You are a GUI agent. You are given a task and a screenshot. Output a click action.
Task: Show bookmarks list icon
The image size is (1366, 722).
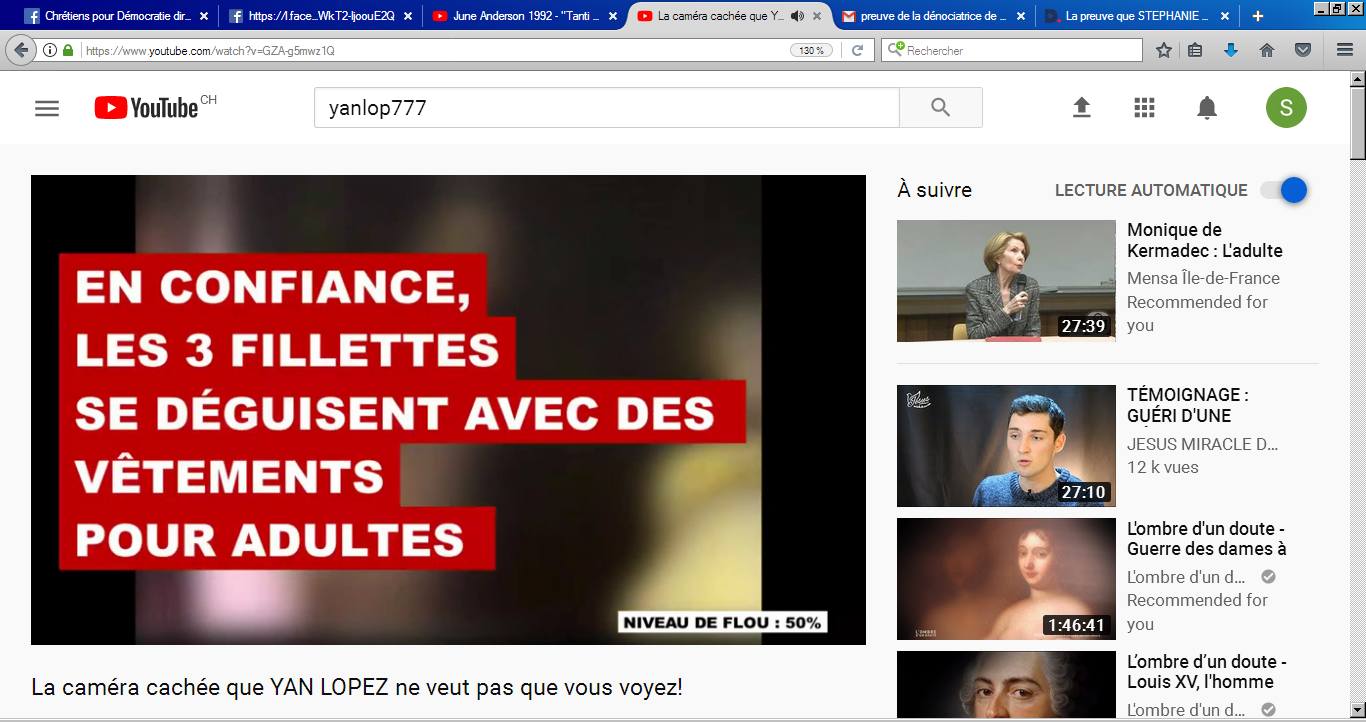pyautogui.click(x=1195, y=50)
